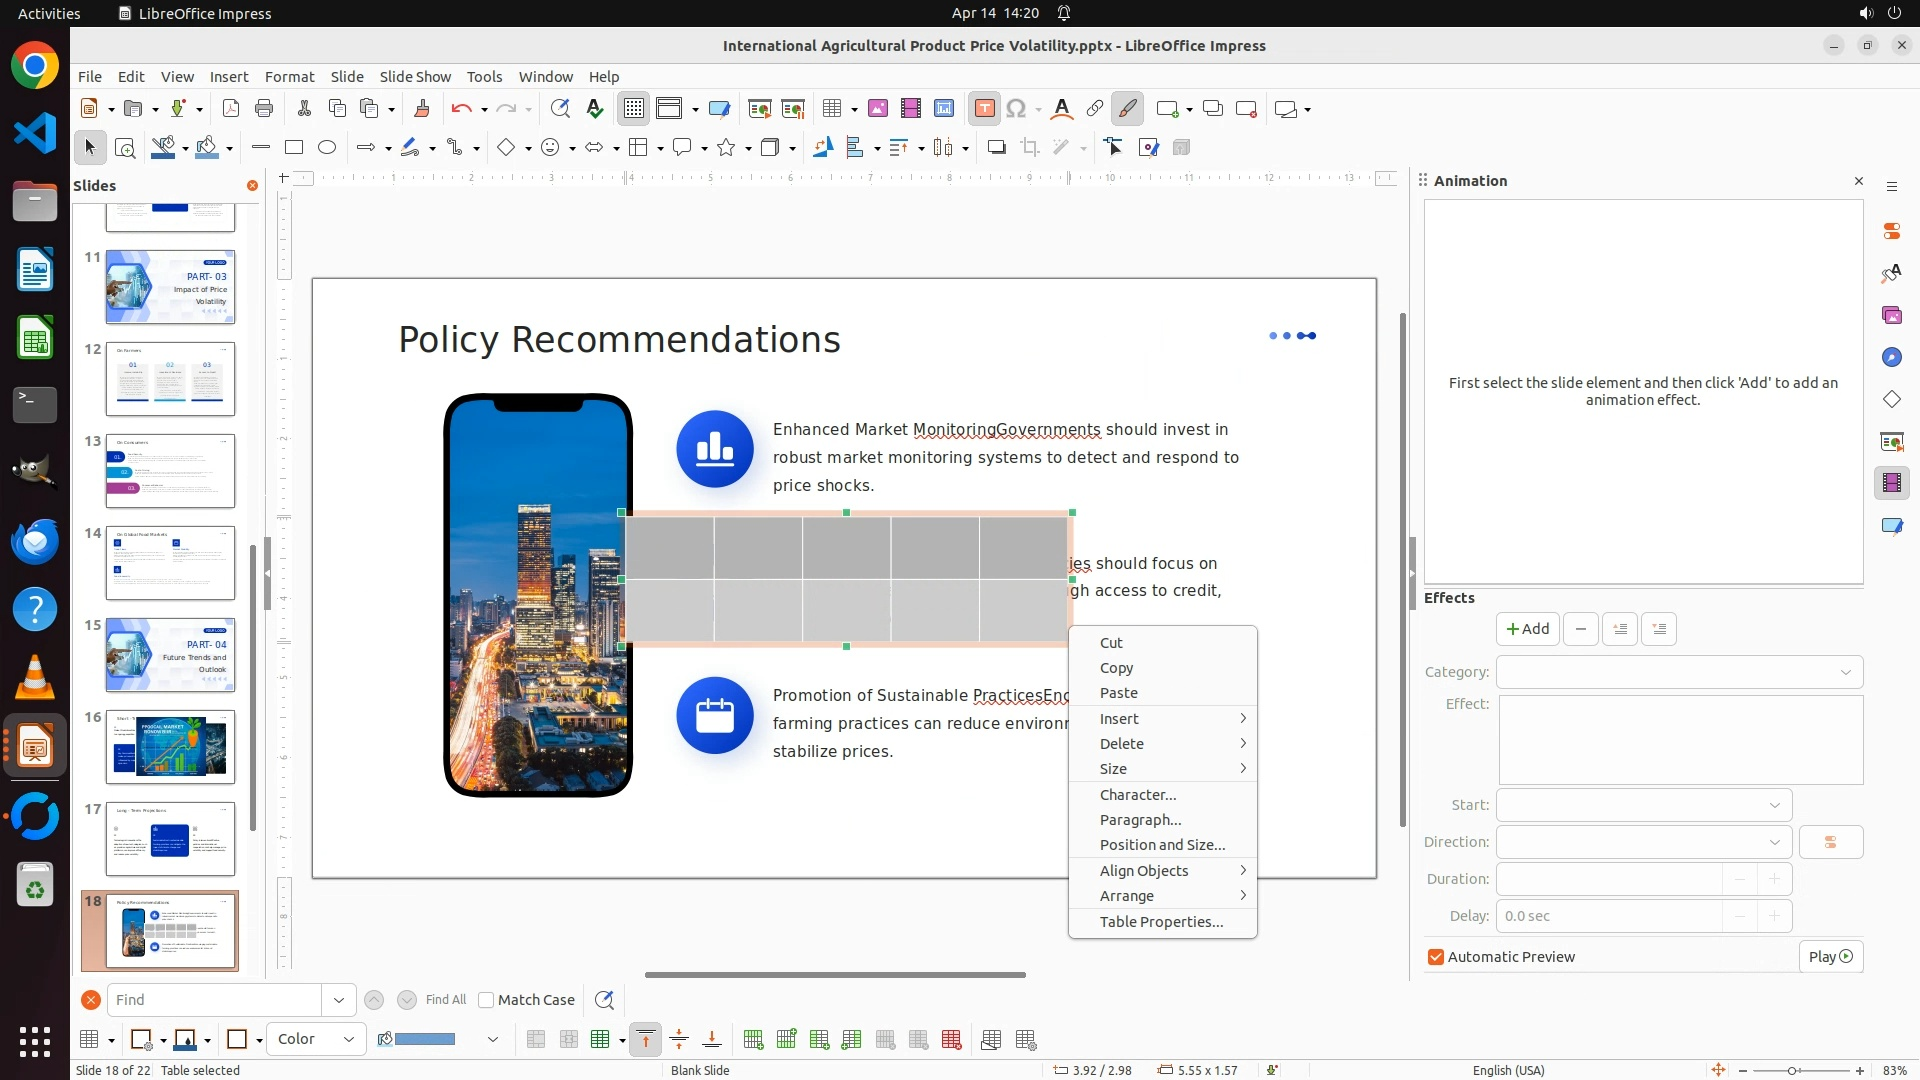
Task: Expand the Find field history dropdown
Action: pos(338,1000)
